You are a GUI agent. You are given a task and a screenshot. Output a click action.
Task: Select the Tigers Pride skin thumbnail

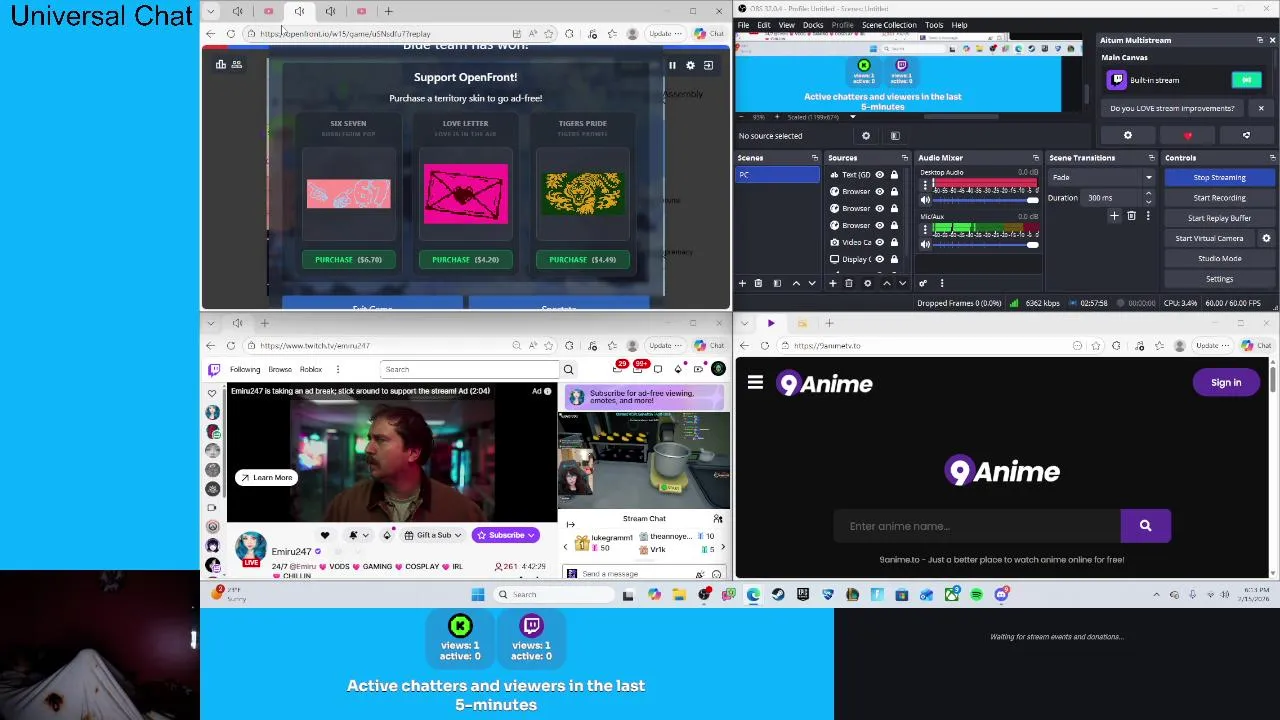click(583, 193)
